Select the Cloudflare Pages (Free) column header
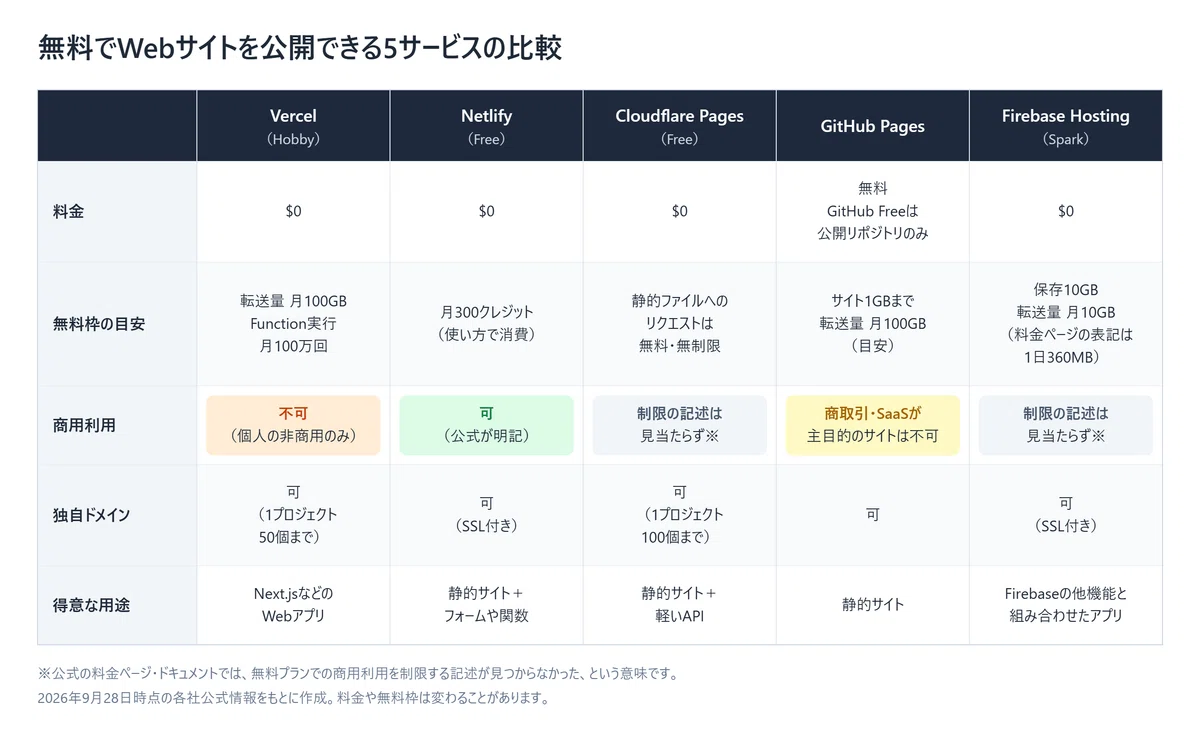The height and width of the screenshot is (729, 1200). 679,126
